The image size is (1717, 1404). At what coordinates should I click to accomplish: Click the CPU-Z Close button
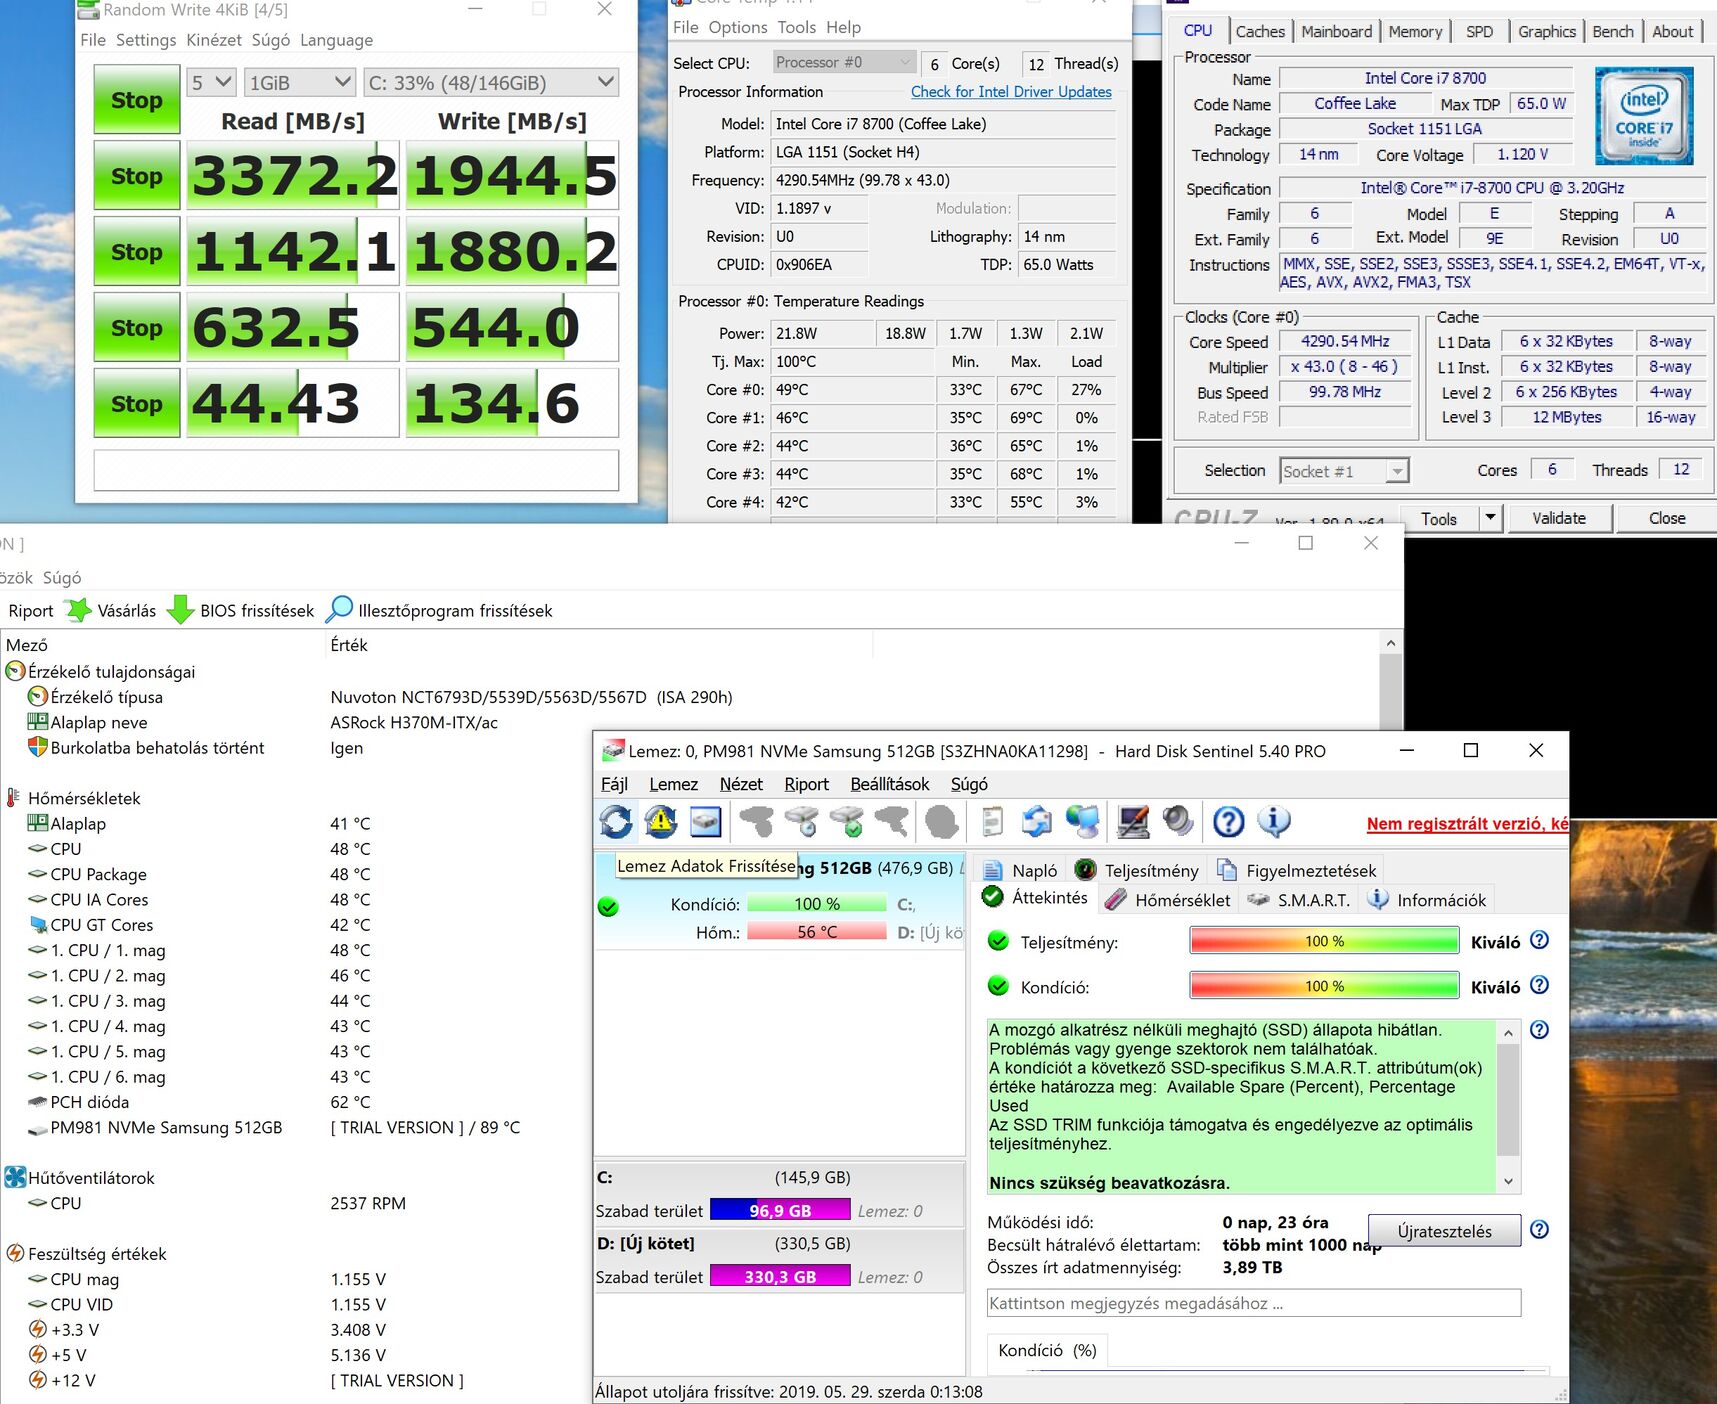click(x=1667, y=518)
